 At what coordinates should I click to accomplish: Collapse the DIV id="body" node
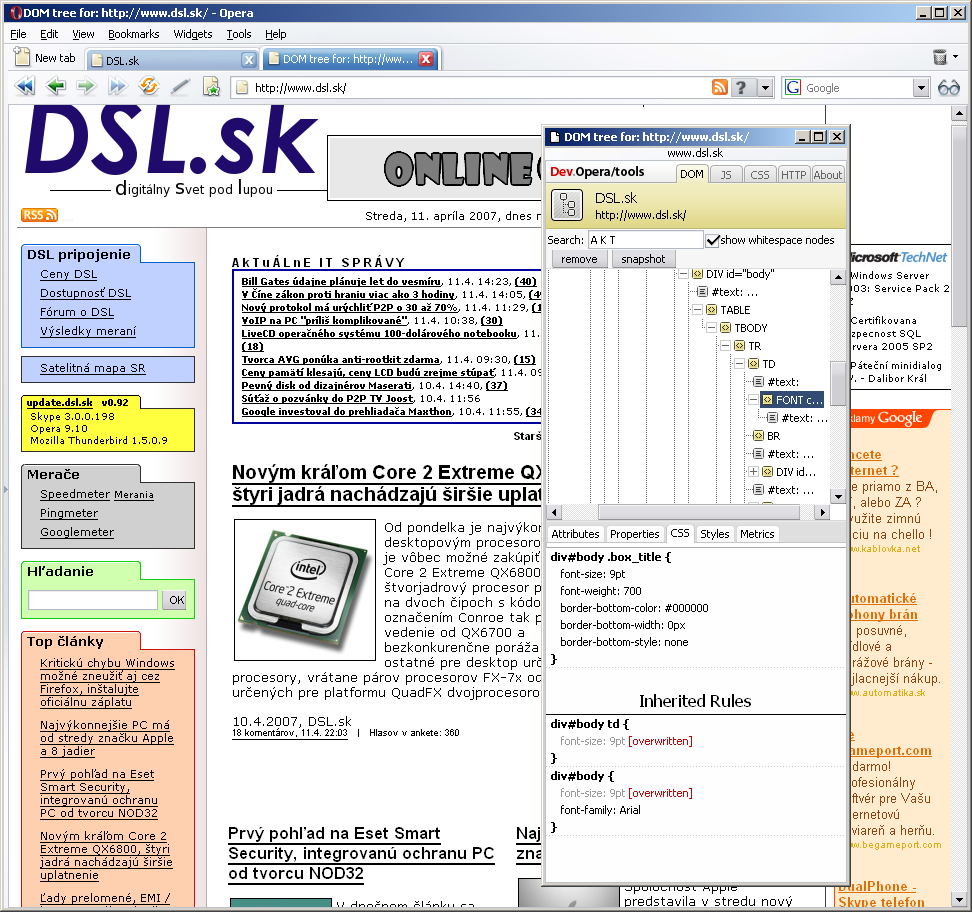(683, 273)
